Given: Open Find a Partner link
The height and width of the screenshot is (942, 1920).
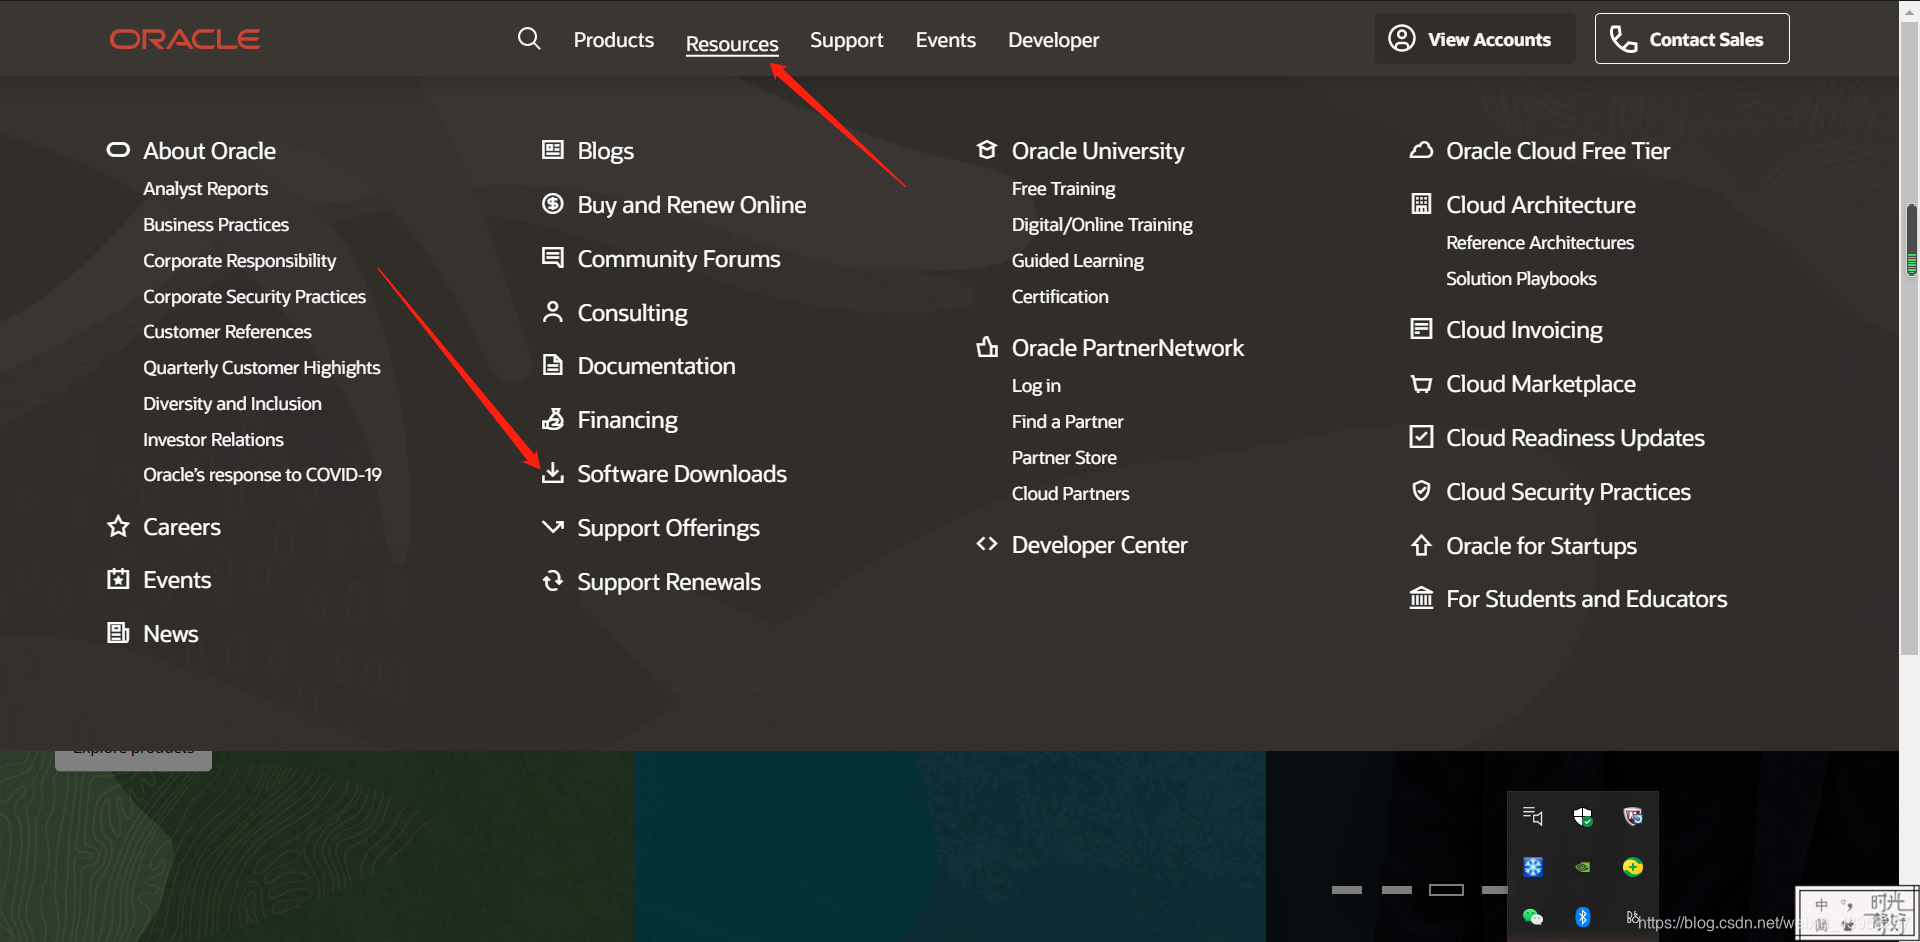Looking at the screenshot, I should (x=1068, y=422).
